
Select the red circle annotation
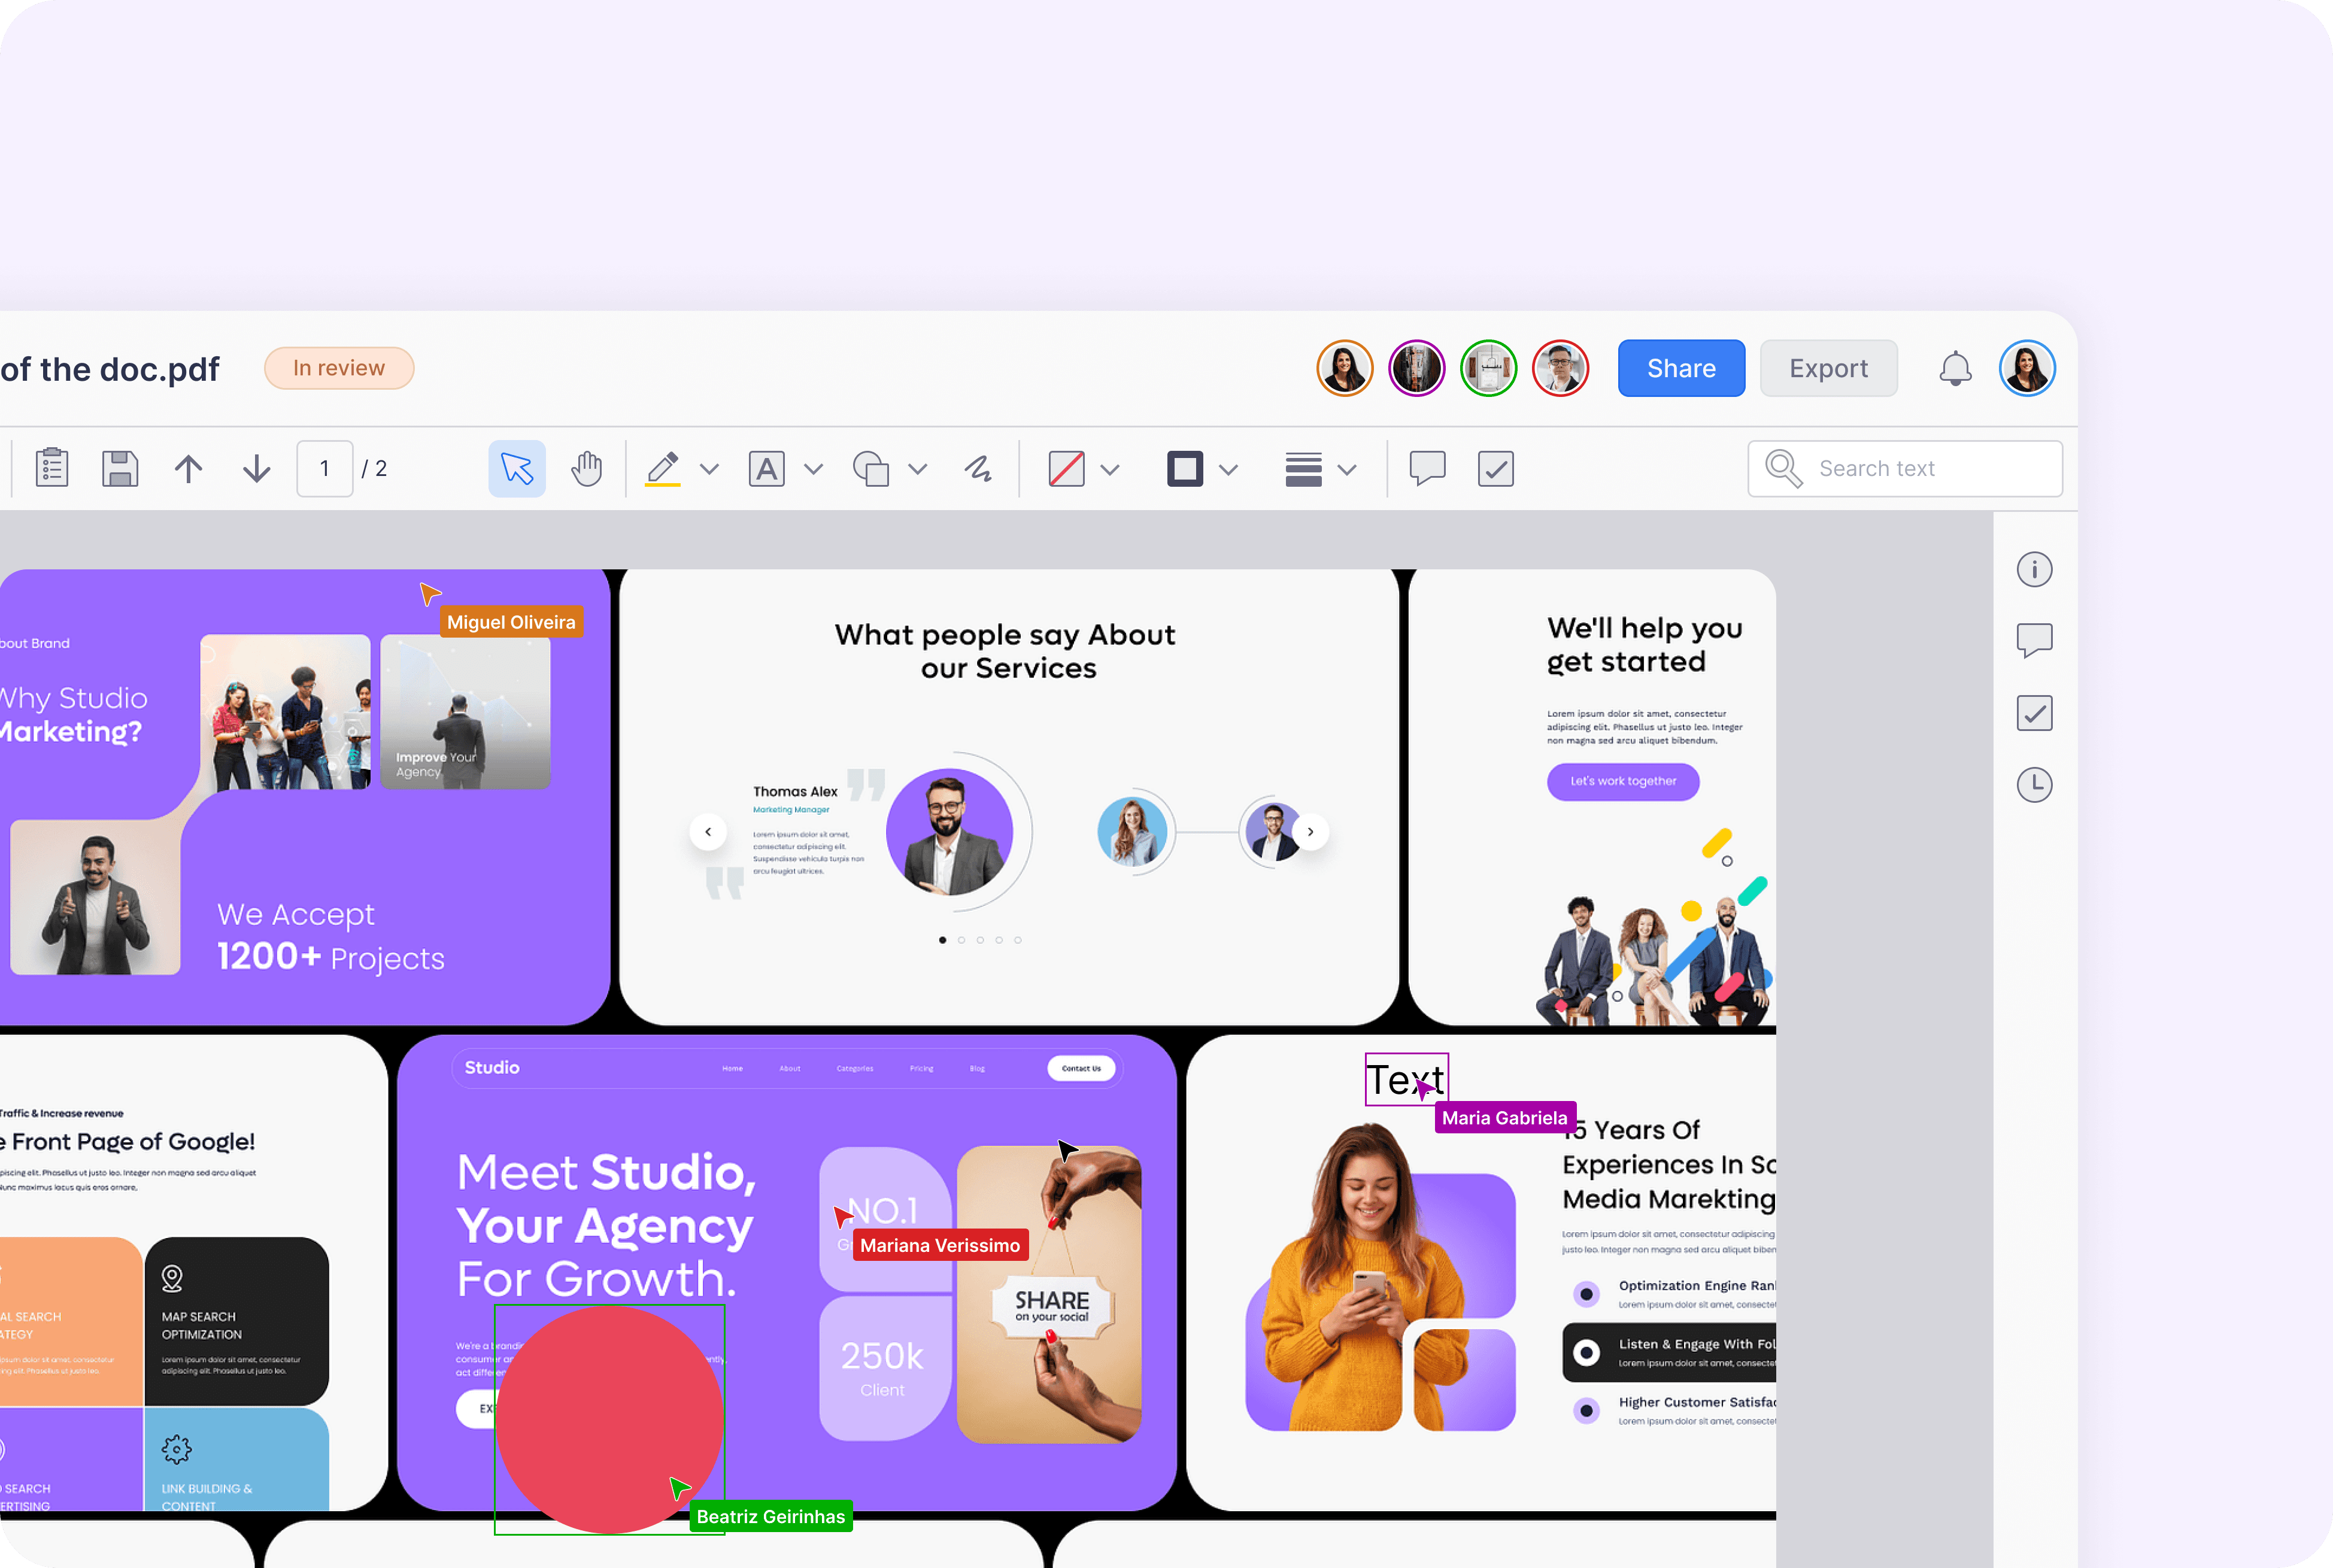[x=609, y=1419]
